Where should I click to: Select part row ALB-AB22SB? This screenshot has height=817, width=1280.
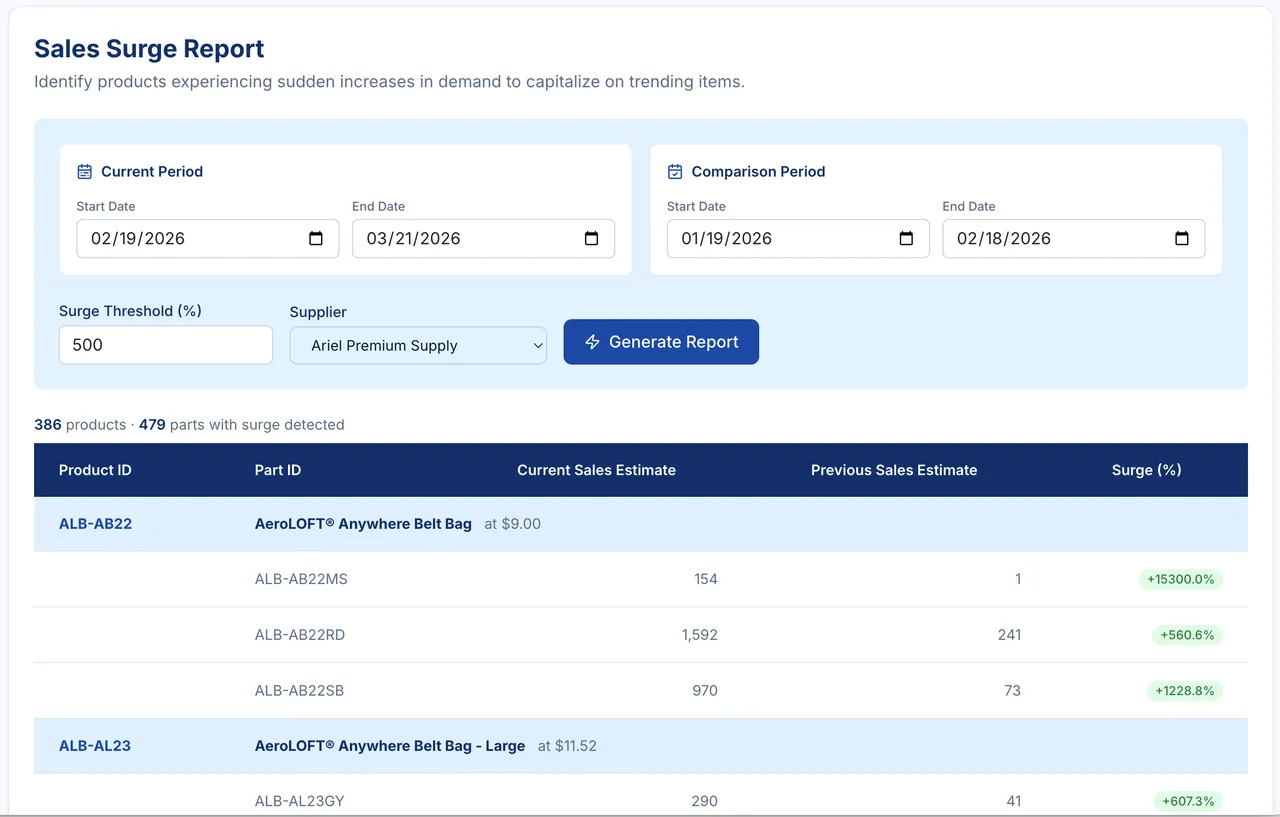(x=641, y=691)
